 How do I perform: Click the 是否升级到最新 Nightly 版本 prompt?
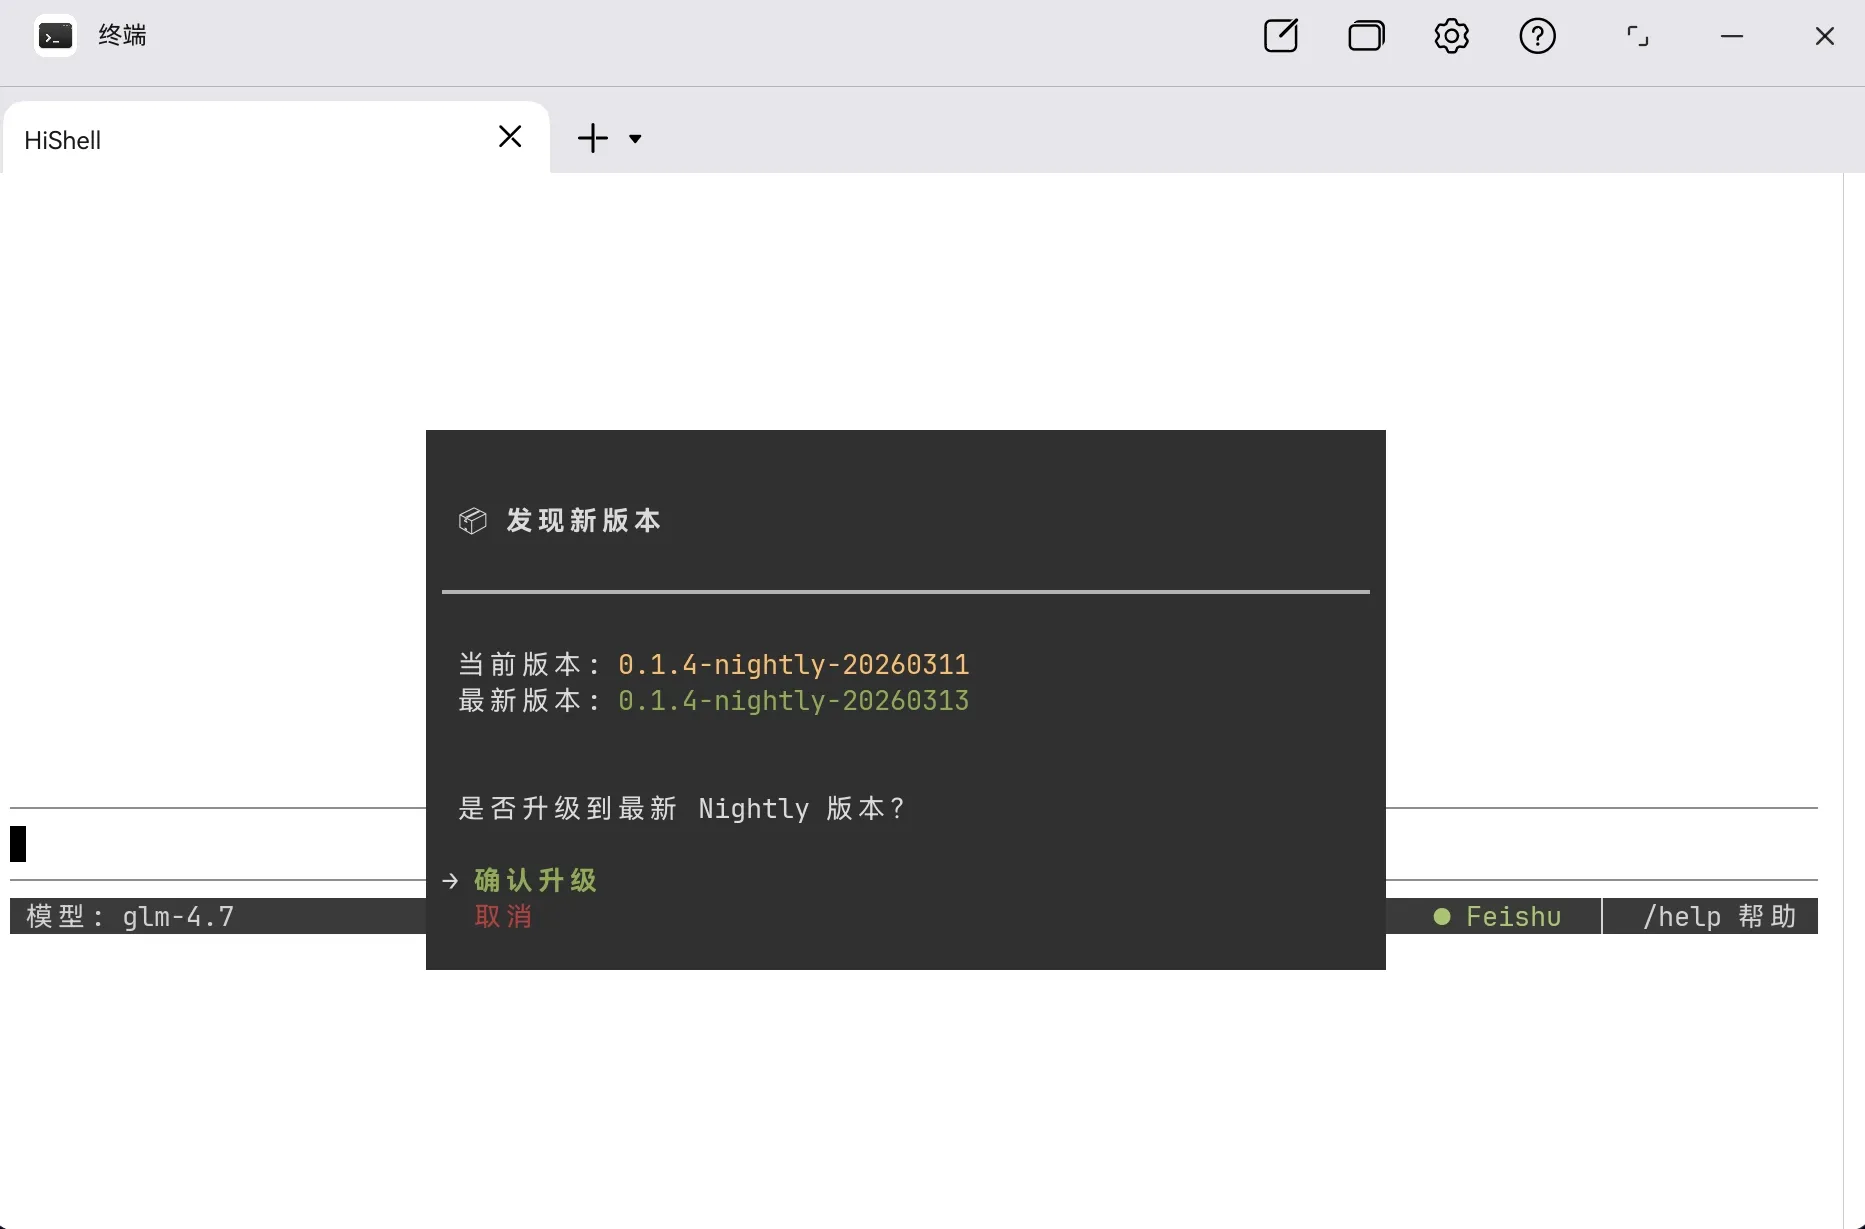[x=682, y=808]
